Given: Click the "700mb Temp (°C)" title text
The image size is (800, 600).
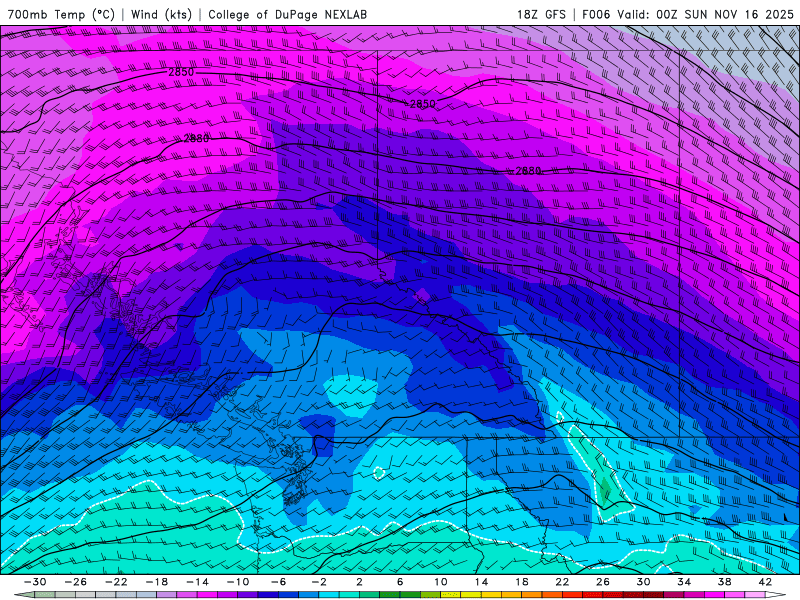Looking at the screenshot, I should pos(61,14).
